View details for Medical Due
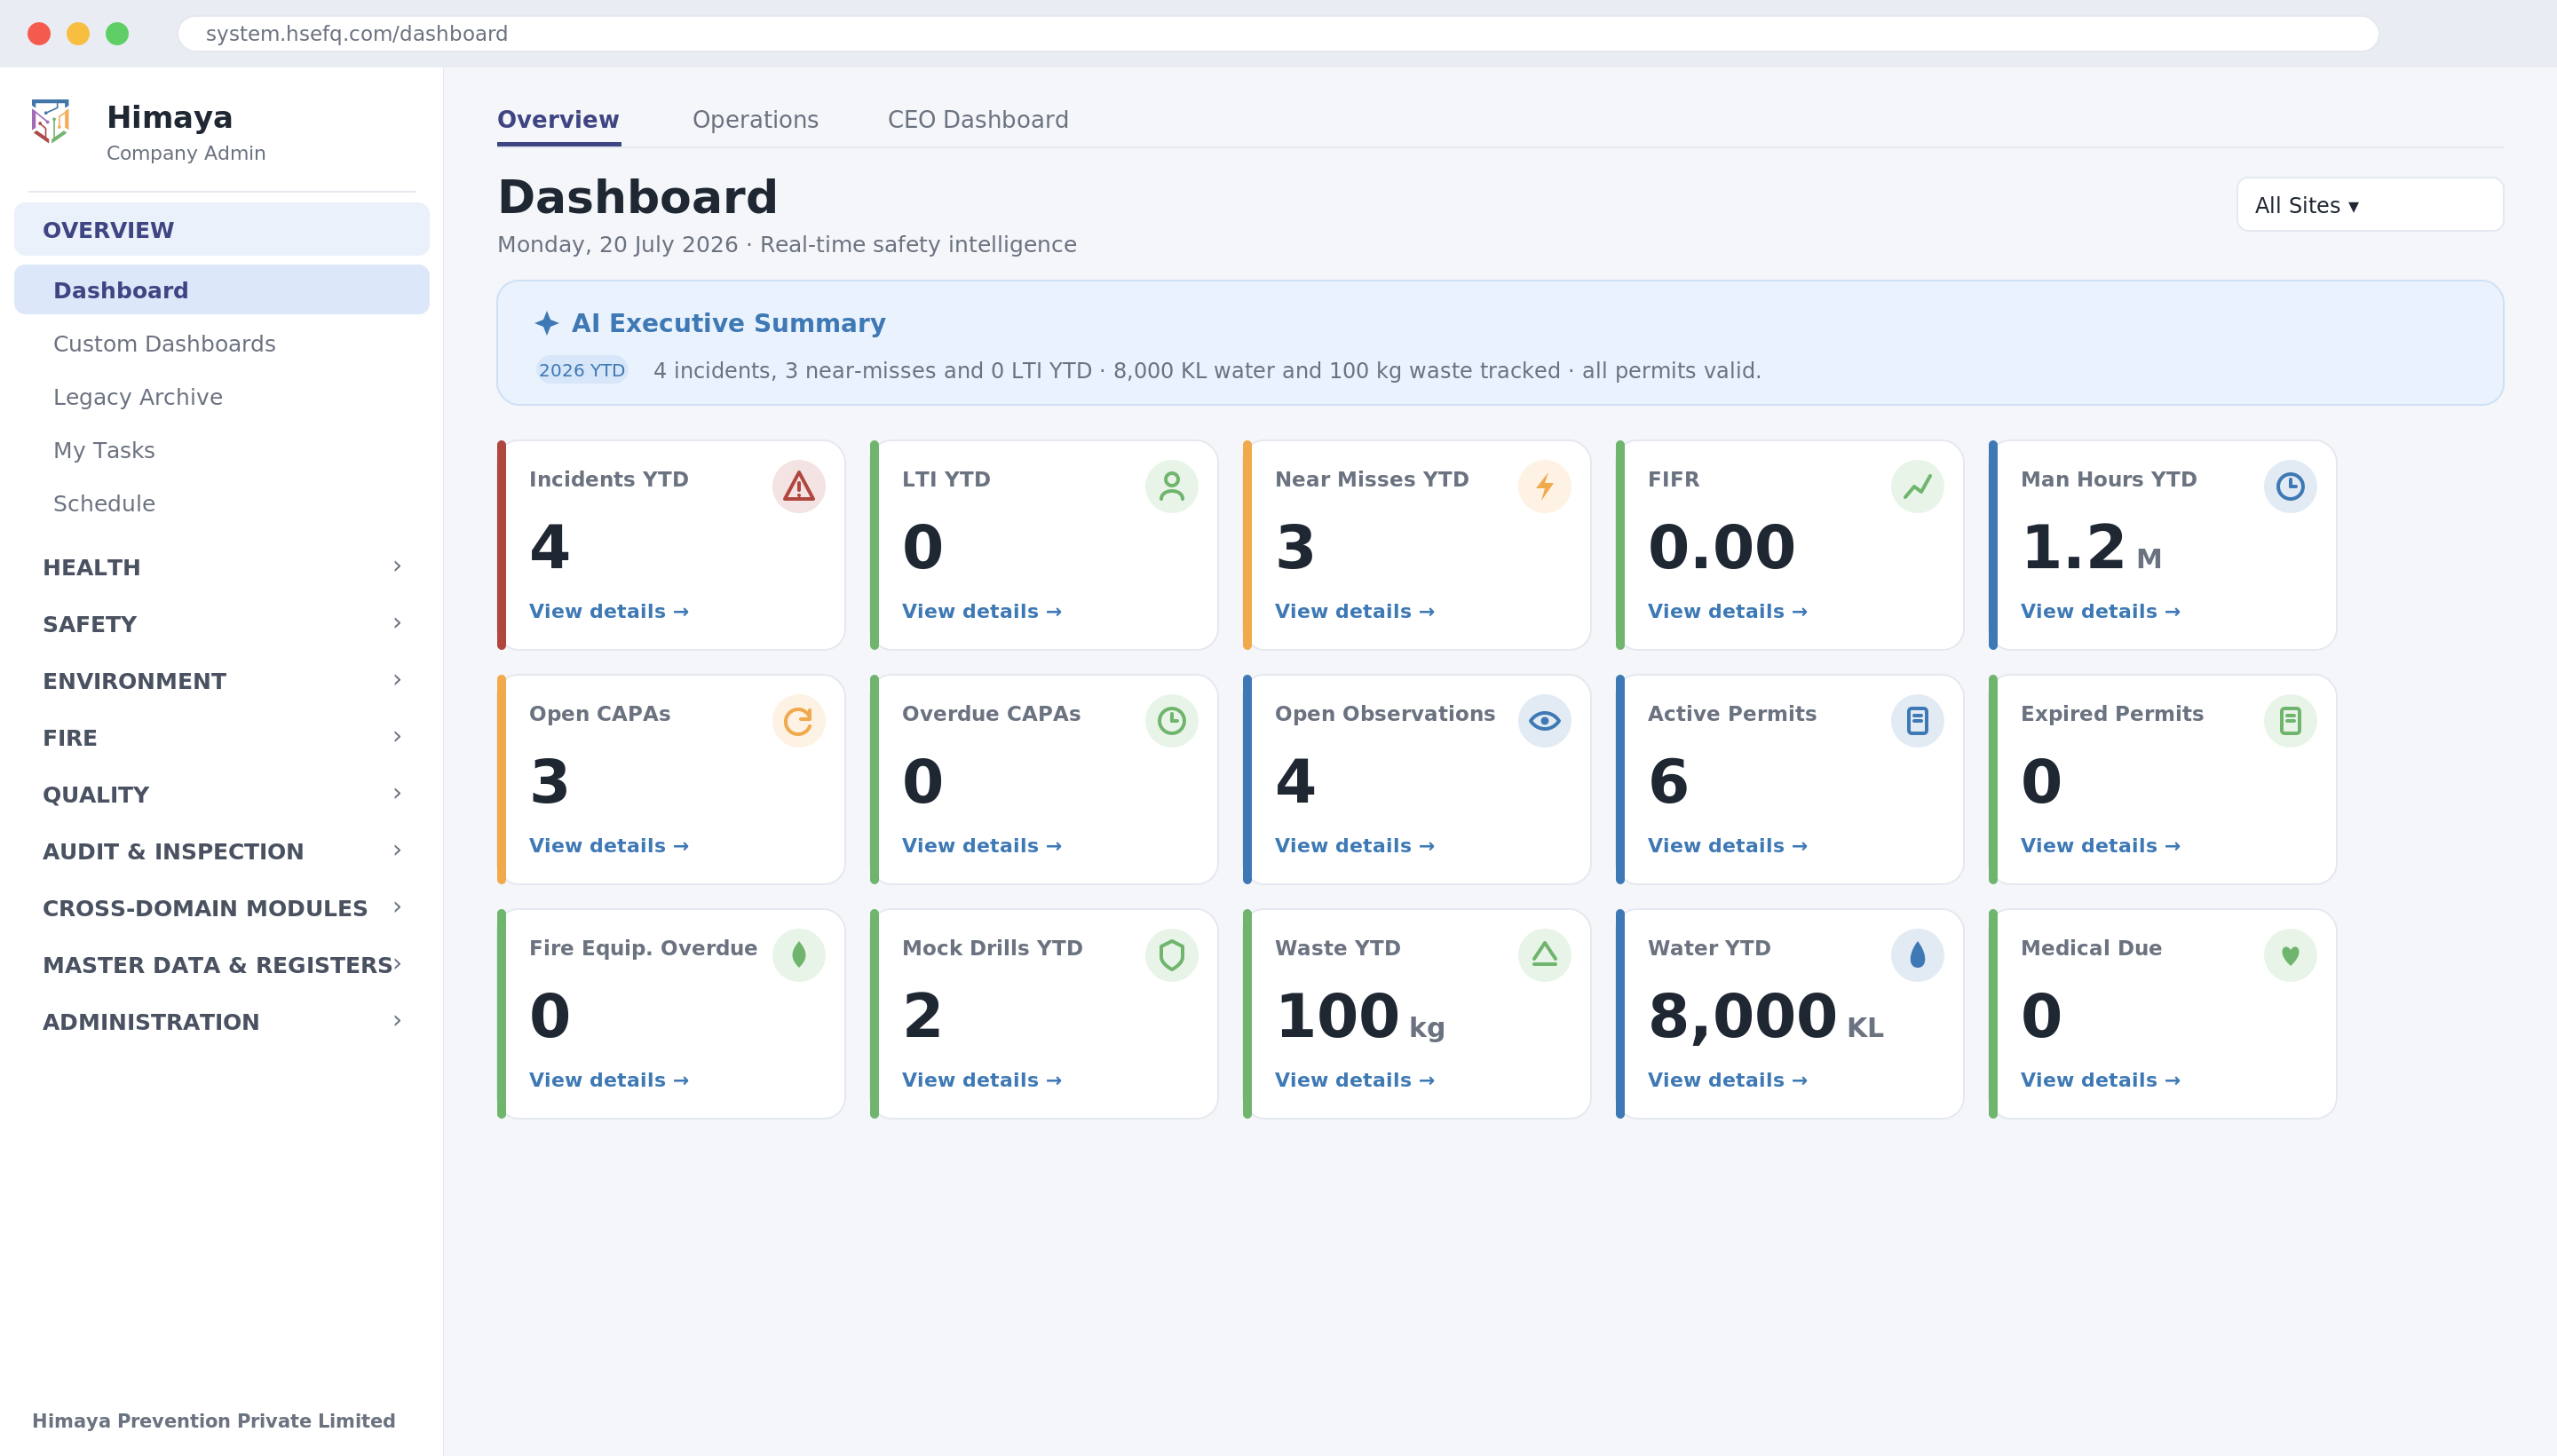The height and width of the screenshot is (1456, 2557). point(2100,1080)
